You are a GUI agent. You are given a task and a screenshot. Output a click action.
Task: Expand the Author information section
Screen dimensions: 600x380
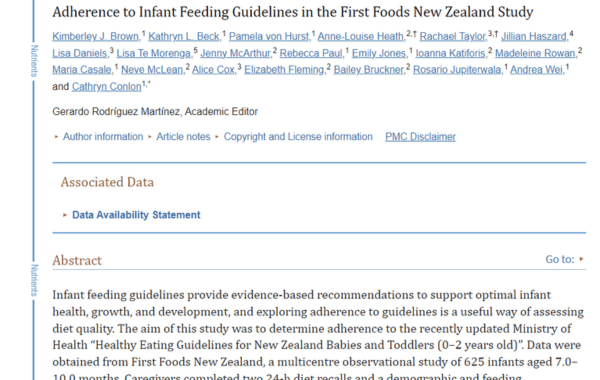click(103, 137)
